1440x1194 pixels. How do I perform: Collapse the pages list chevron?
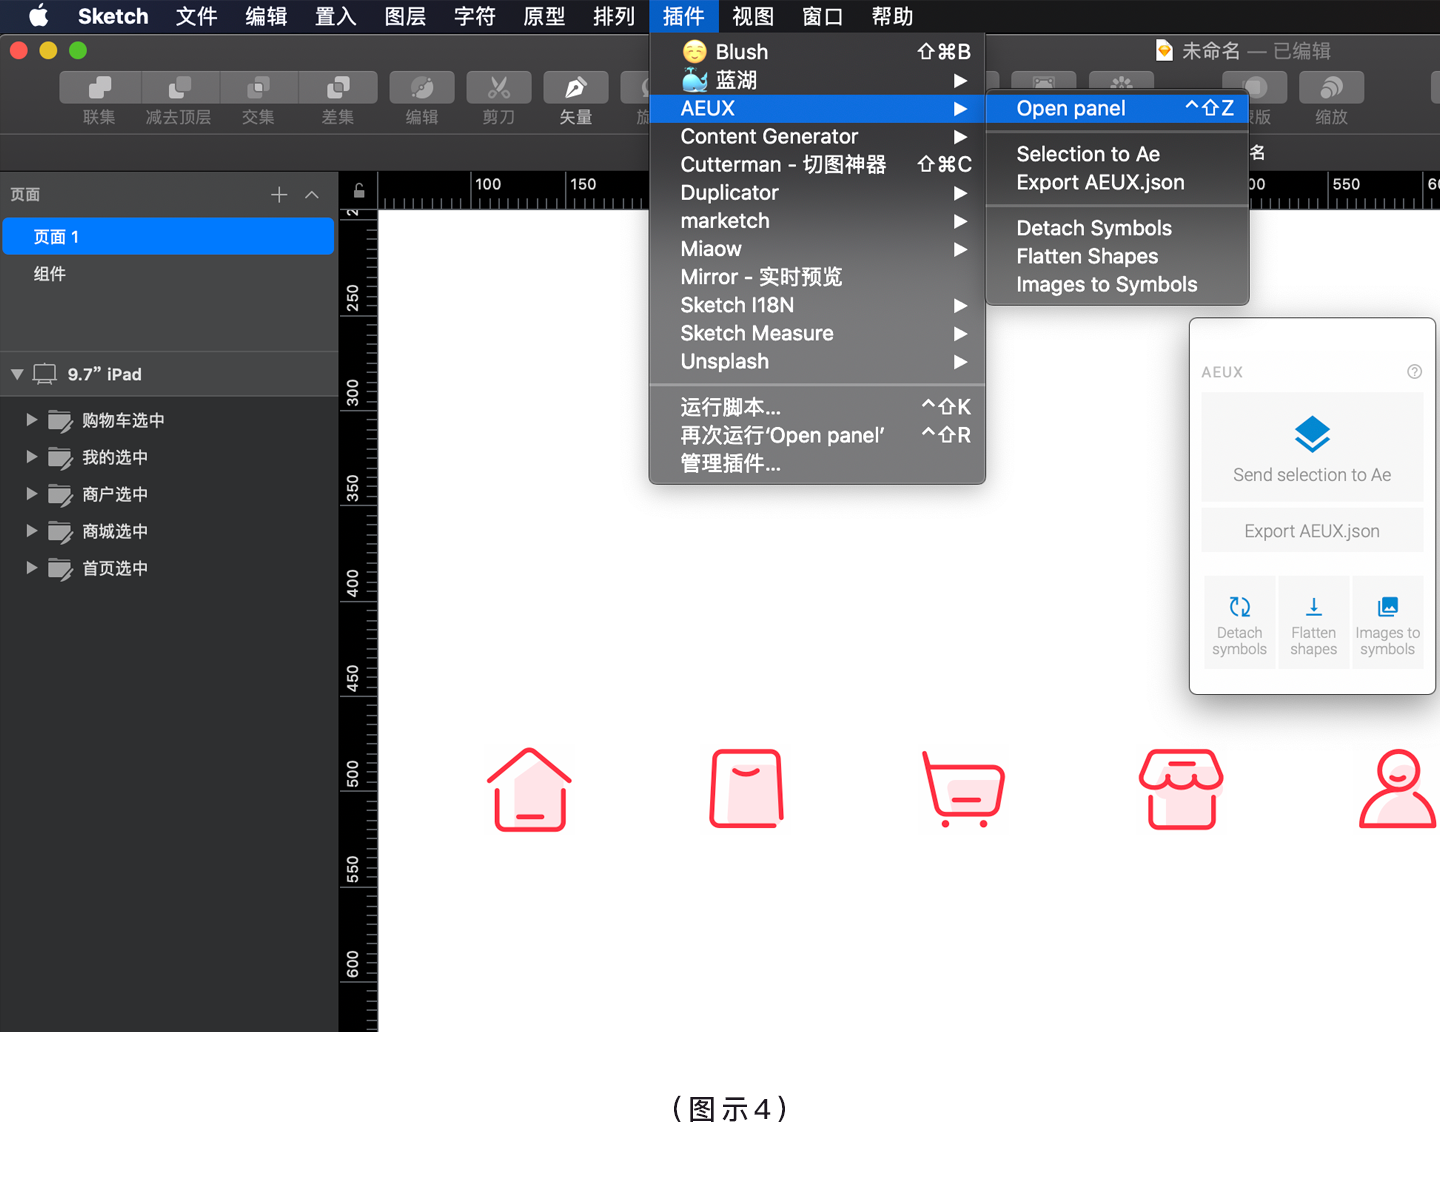(x=312, y=194)
